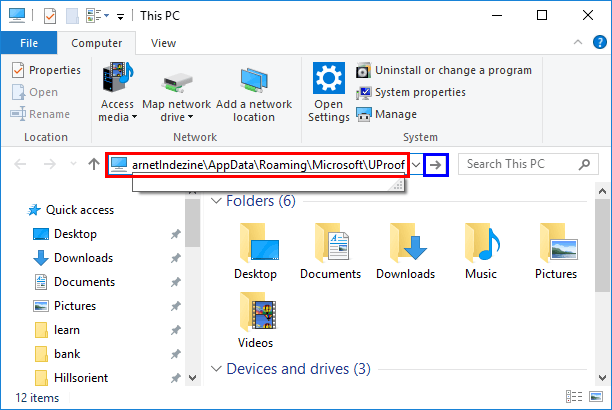
Task: Click pin icon beside Hillsorient
Action: point(176,378)
